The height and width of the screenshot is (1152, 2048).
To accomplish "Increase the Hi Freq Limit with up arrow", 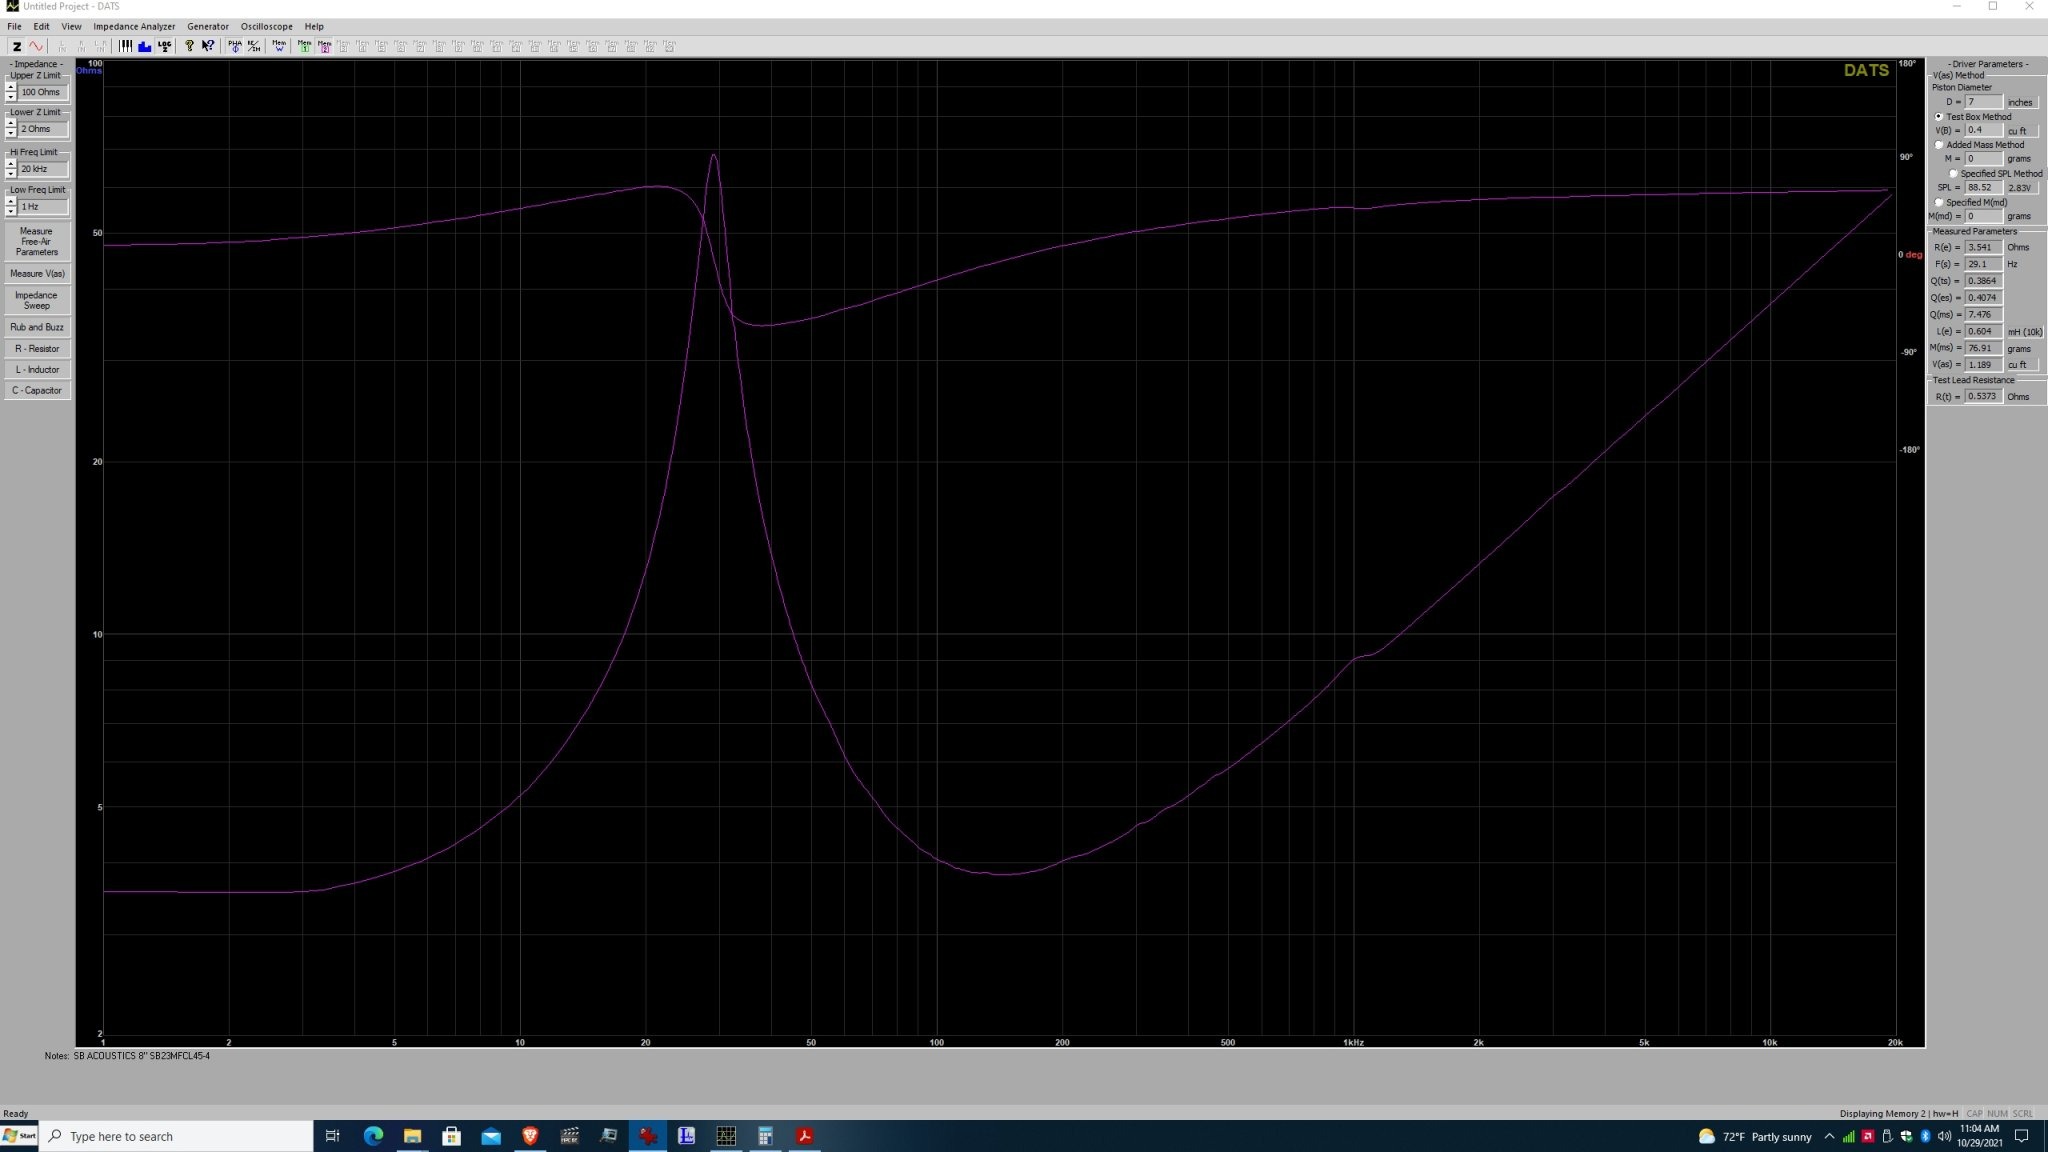I will coord(10,164).
